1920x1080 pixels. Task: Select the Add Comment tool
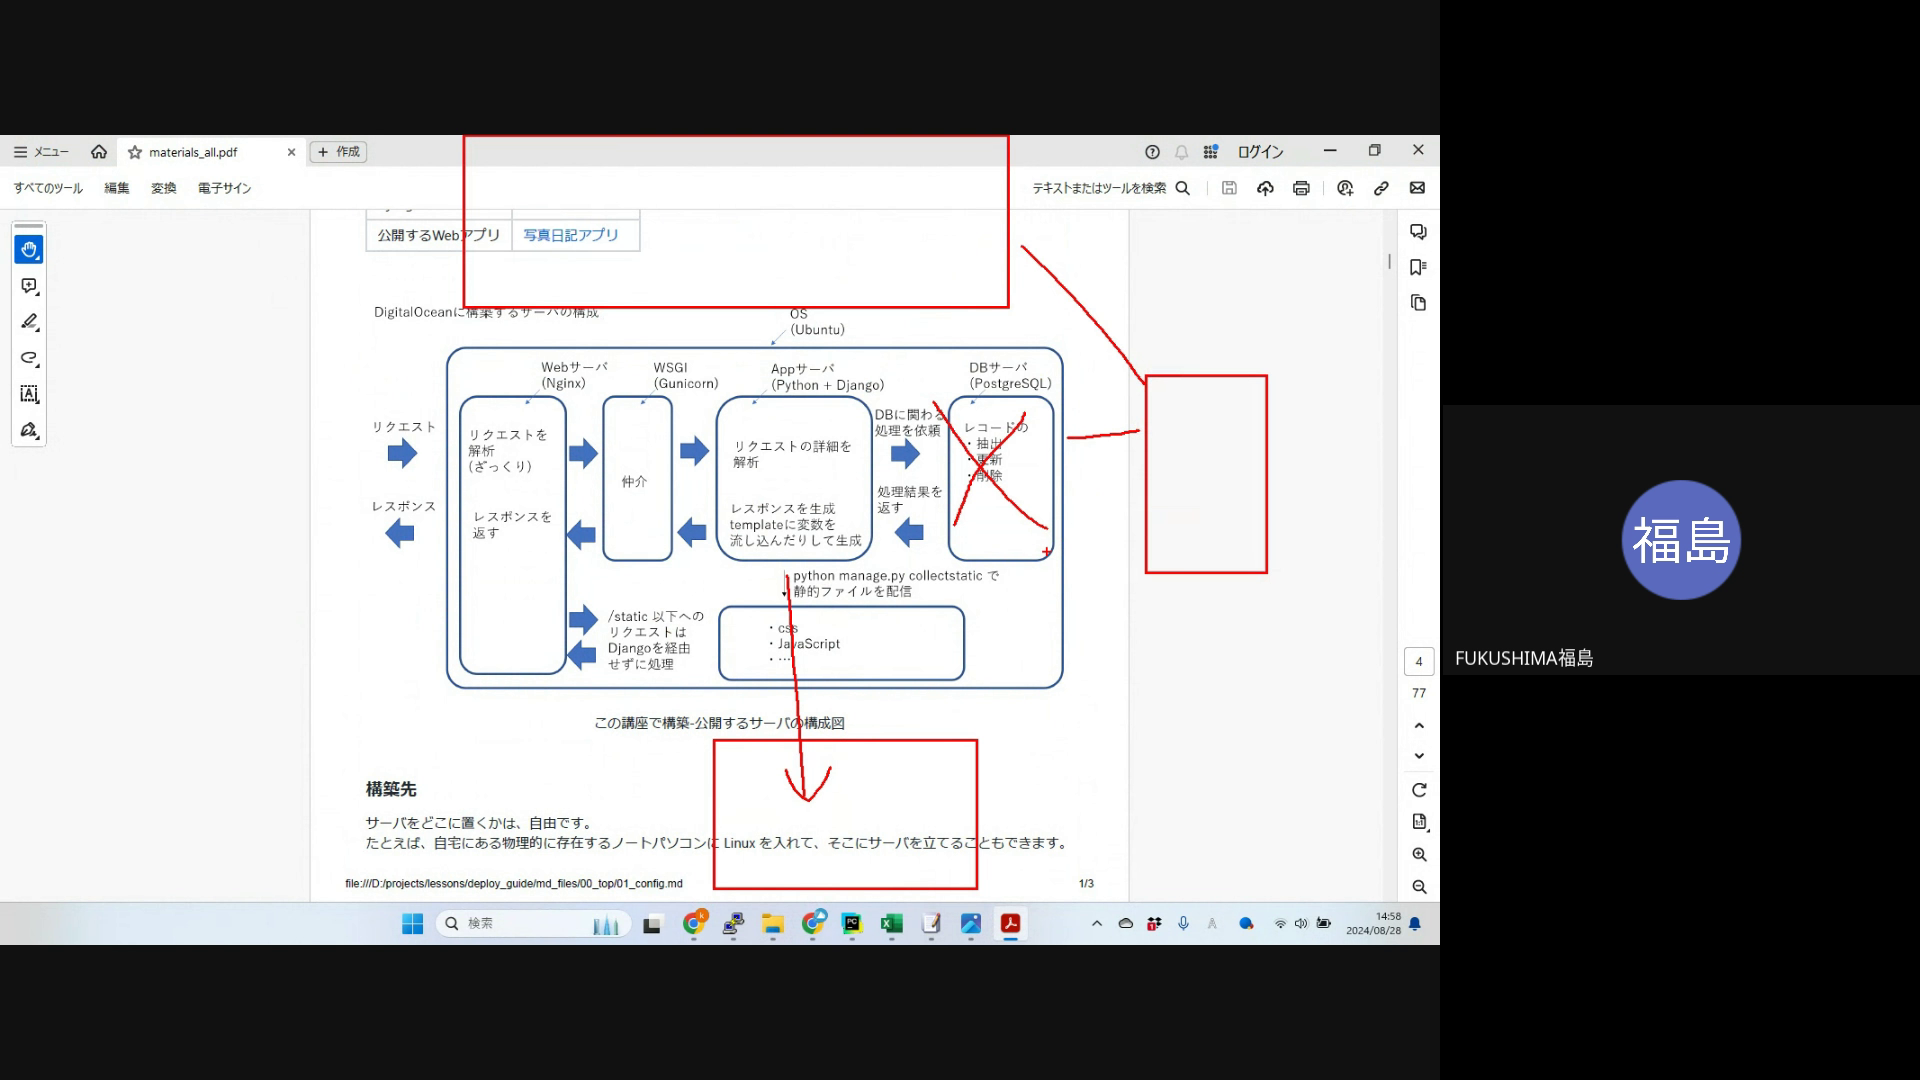click(x=29, y=286)
